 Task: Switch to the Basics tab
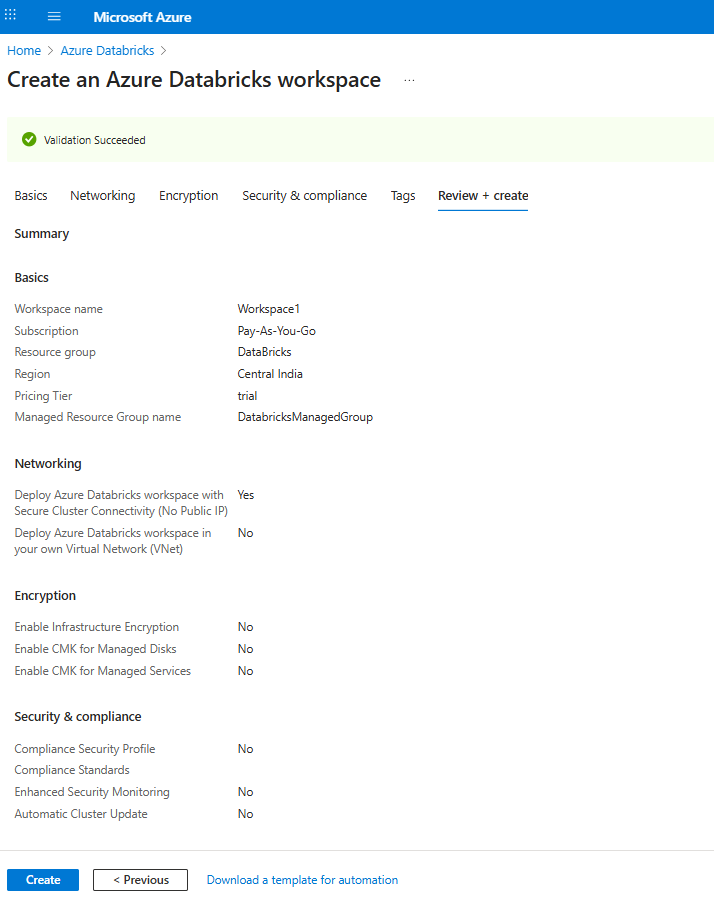point(31,196)
